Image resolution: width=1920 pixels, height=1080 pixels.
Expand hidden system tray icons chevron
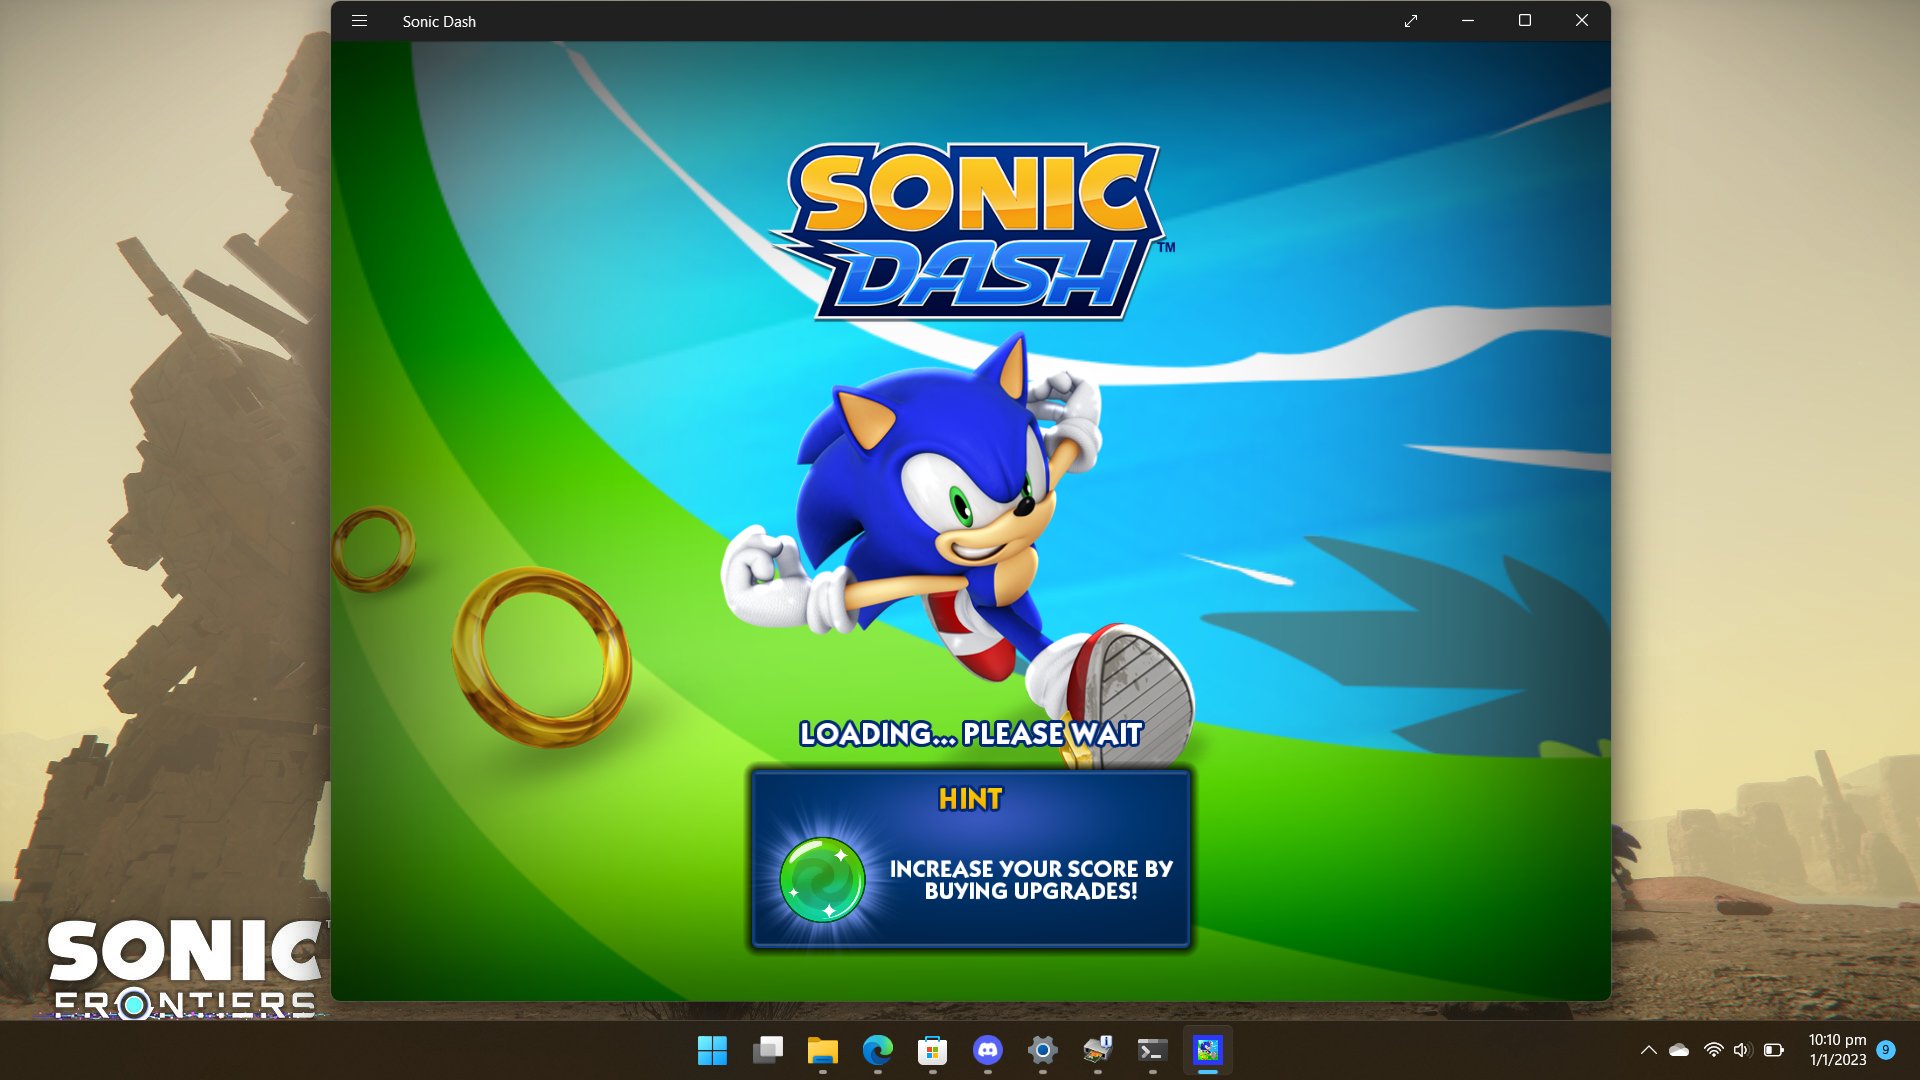coord(1649,1050)
